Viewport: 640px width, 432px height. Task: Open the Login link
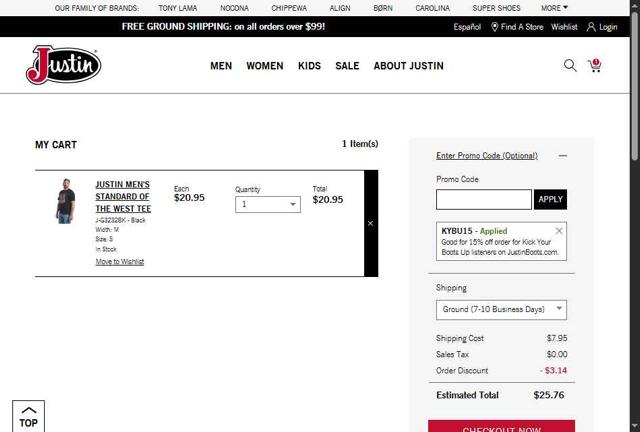coord(608,27)
